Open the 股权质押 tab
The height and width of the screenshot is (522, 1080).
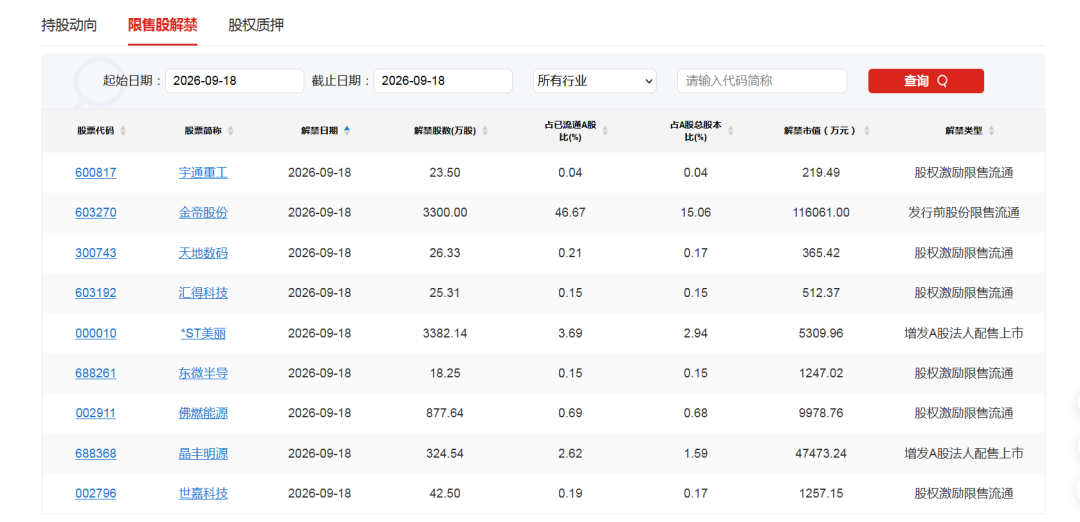click(256, 25)
